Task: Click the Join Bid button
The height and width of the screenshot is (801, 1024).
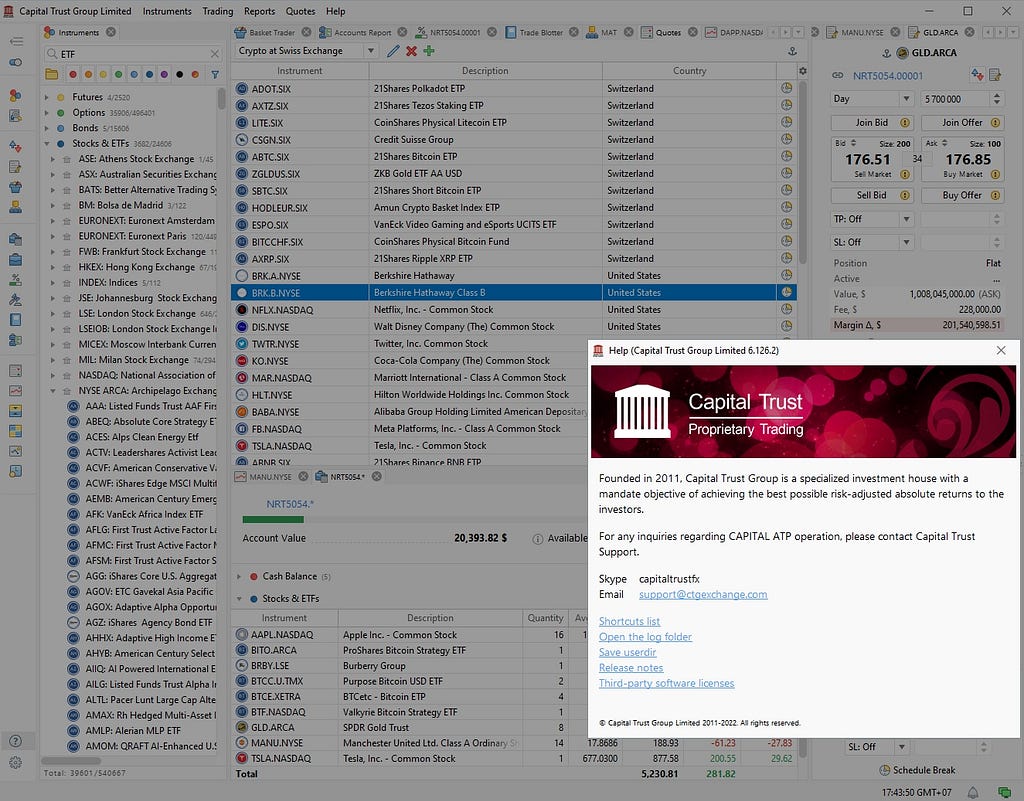Action: [872, 123]
